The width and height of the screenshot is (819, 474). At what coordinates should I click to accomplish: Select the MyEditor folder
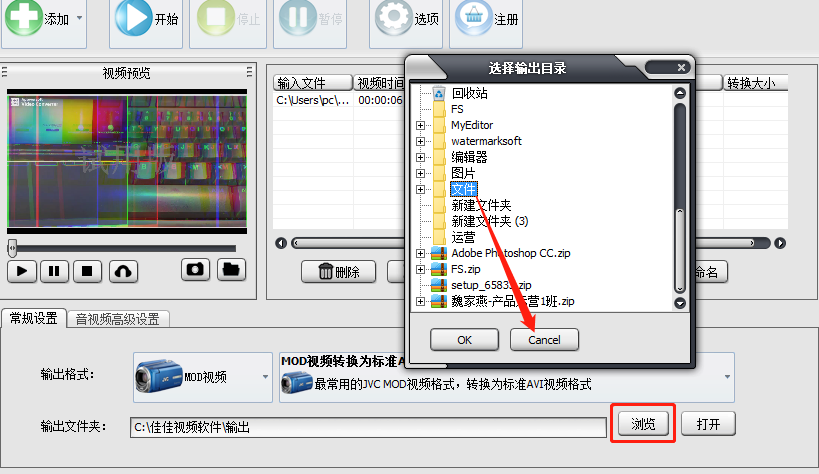click(472, 125)
